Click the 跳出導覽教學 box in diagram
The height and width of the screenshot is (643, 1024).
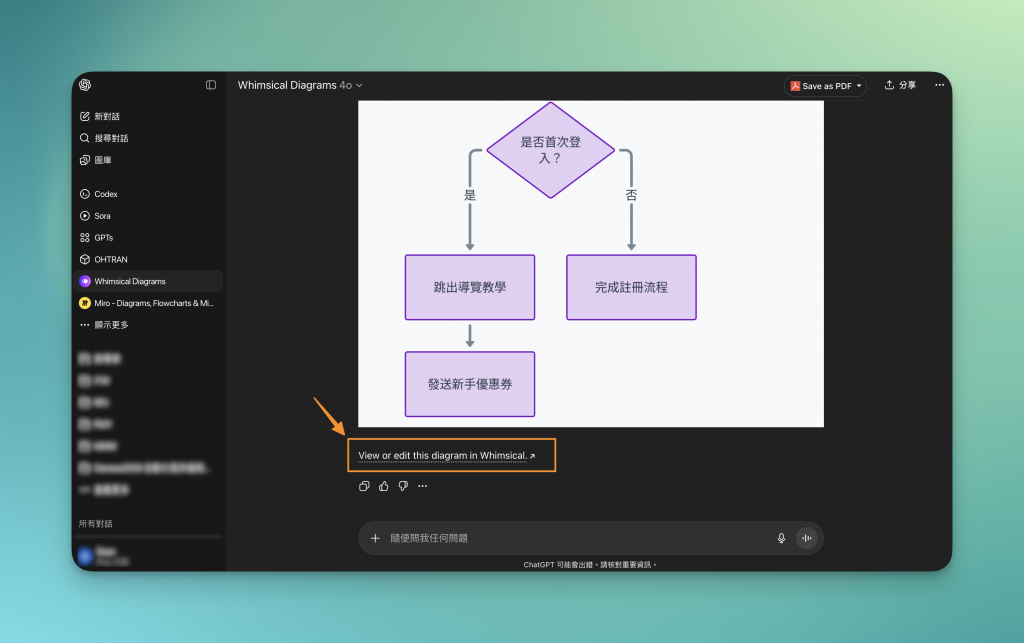[x=470, y=287]
